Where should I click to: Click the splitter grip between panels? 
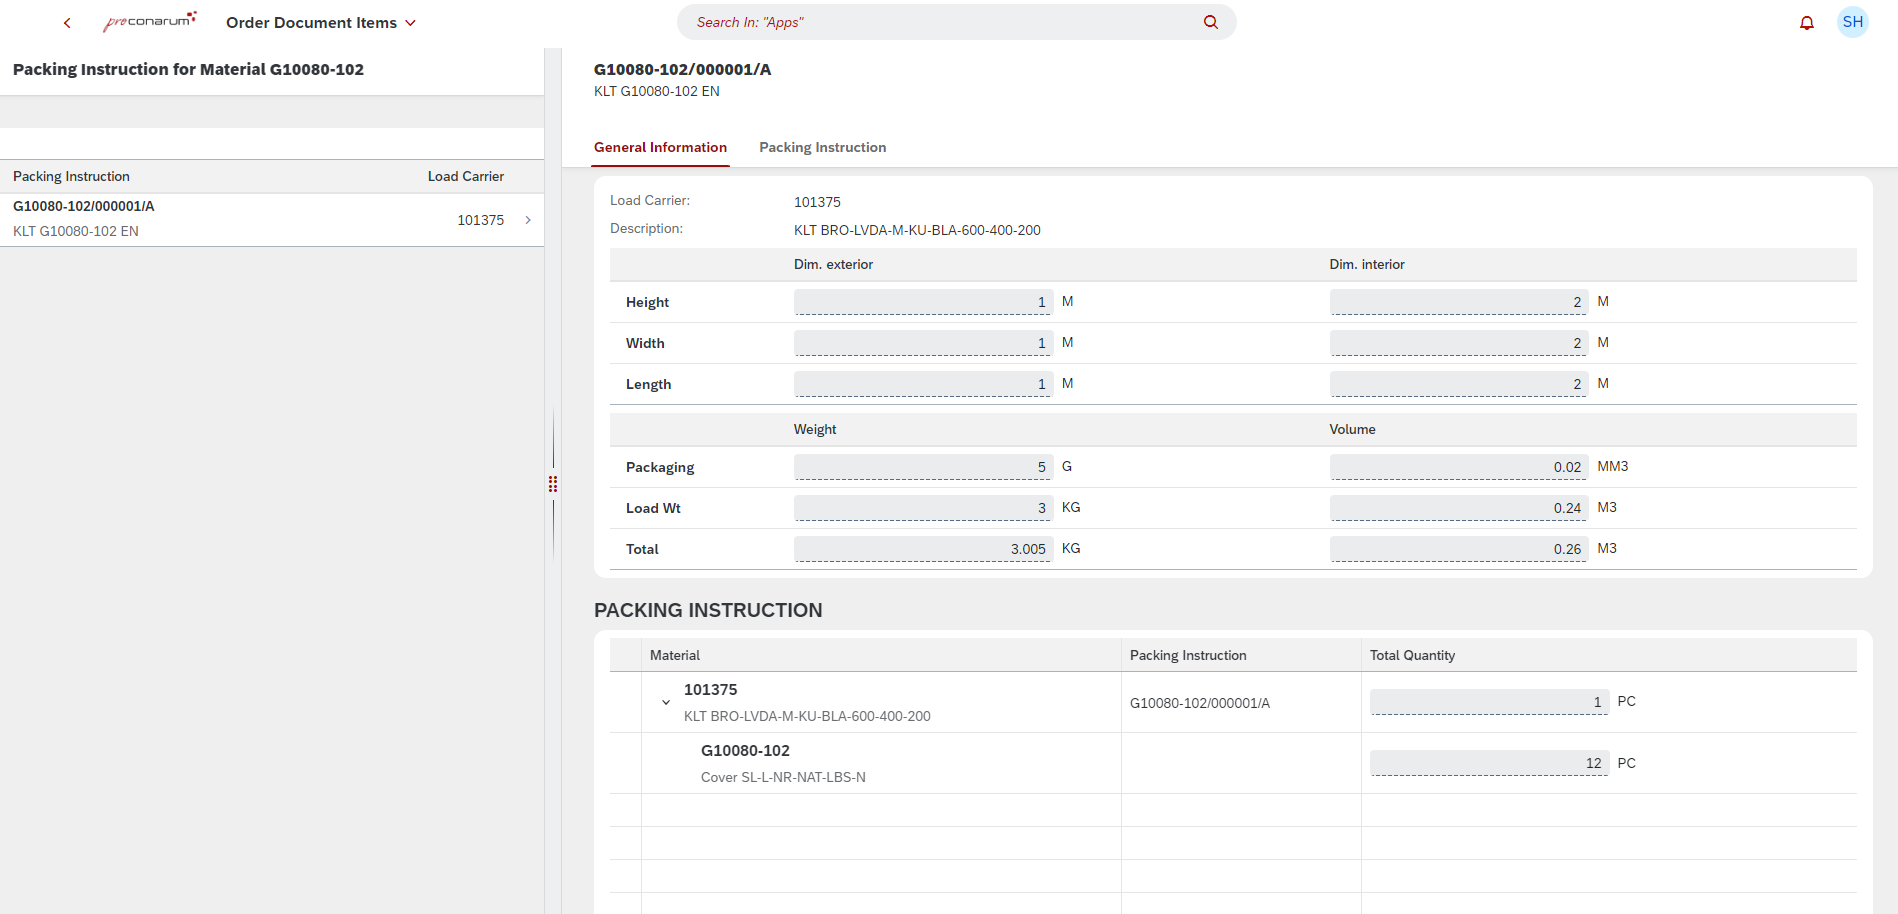[553, 484]
